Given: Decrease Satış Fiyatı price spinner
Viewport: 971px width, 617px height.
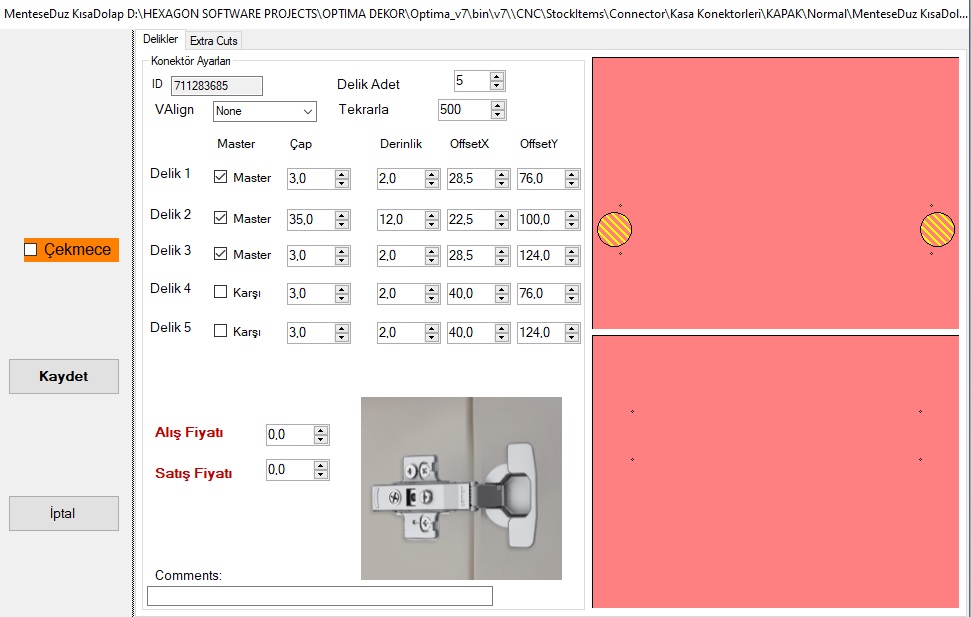Looking at the screenshot, I should coord(320,475).
